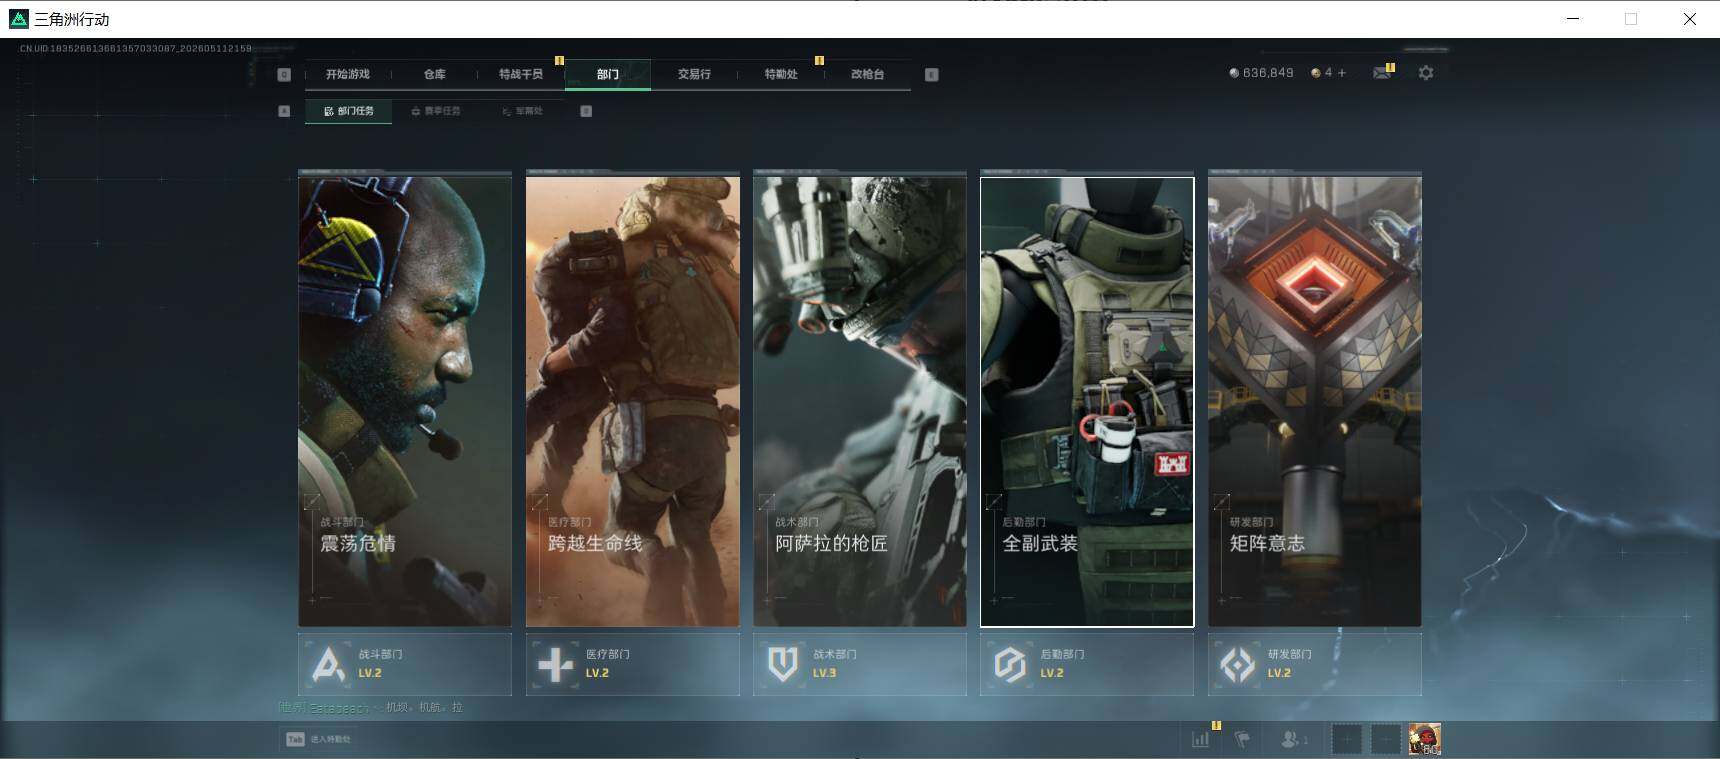Image resolution: width=1720 pixels, height=759 pixels.
Task: Click the silver currency coin icon
Action: pyautogui.click(x=1234, y=73)
